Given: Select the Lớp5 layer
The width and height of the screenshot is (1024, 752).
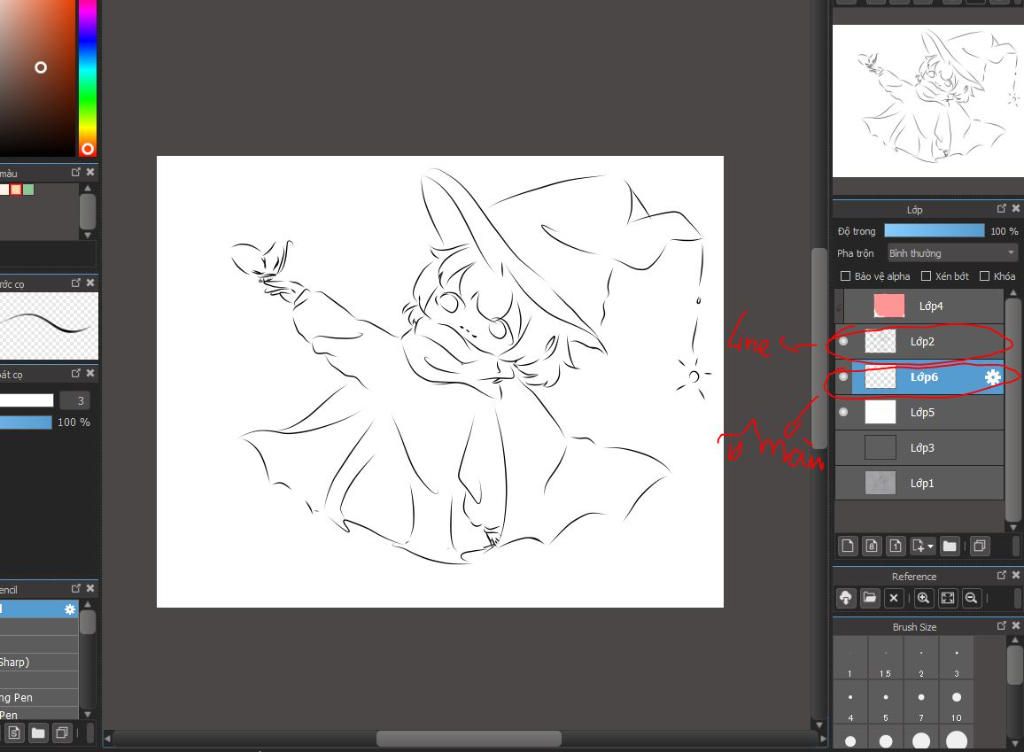Looking at the screenshot, I should [x=920, y=412].
